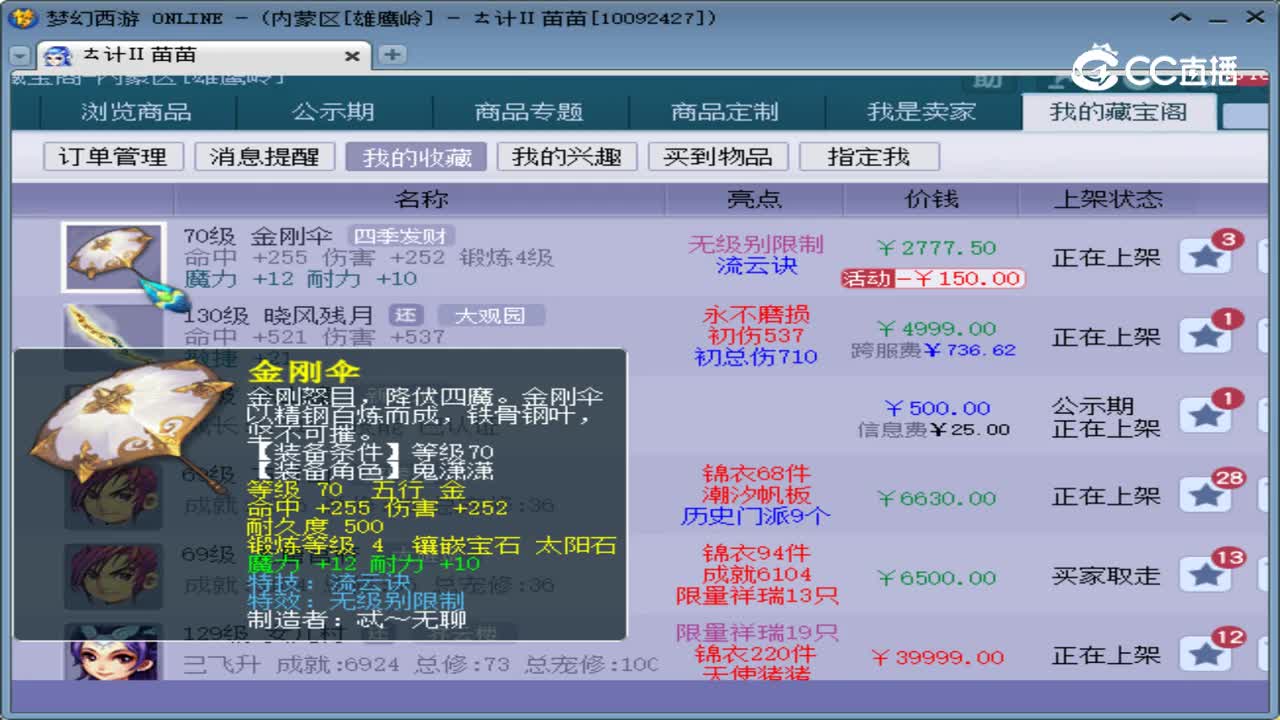This screenshot has width=1280, height=720.
Task: Click the 锦衣68件 highlight text
Action: click(x=756, y=474)
